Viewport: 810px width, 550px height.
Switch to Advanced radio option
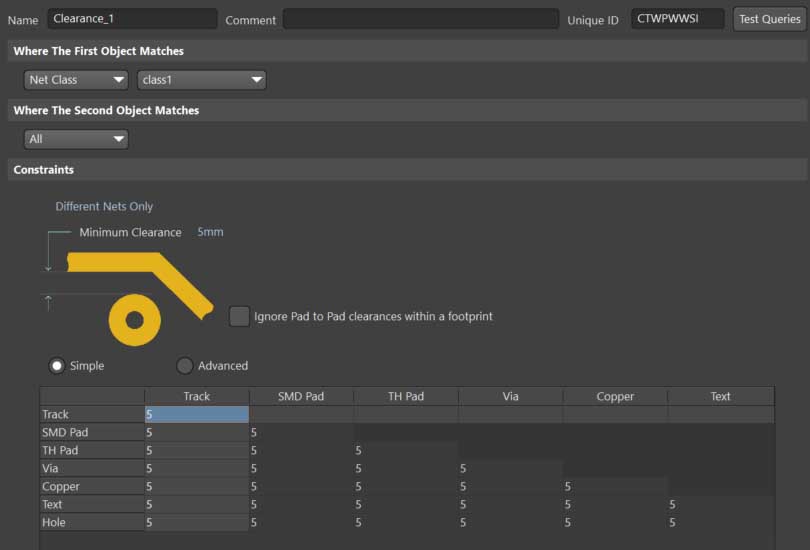click(185, 366)
